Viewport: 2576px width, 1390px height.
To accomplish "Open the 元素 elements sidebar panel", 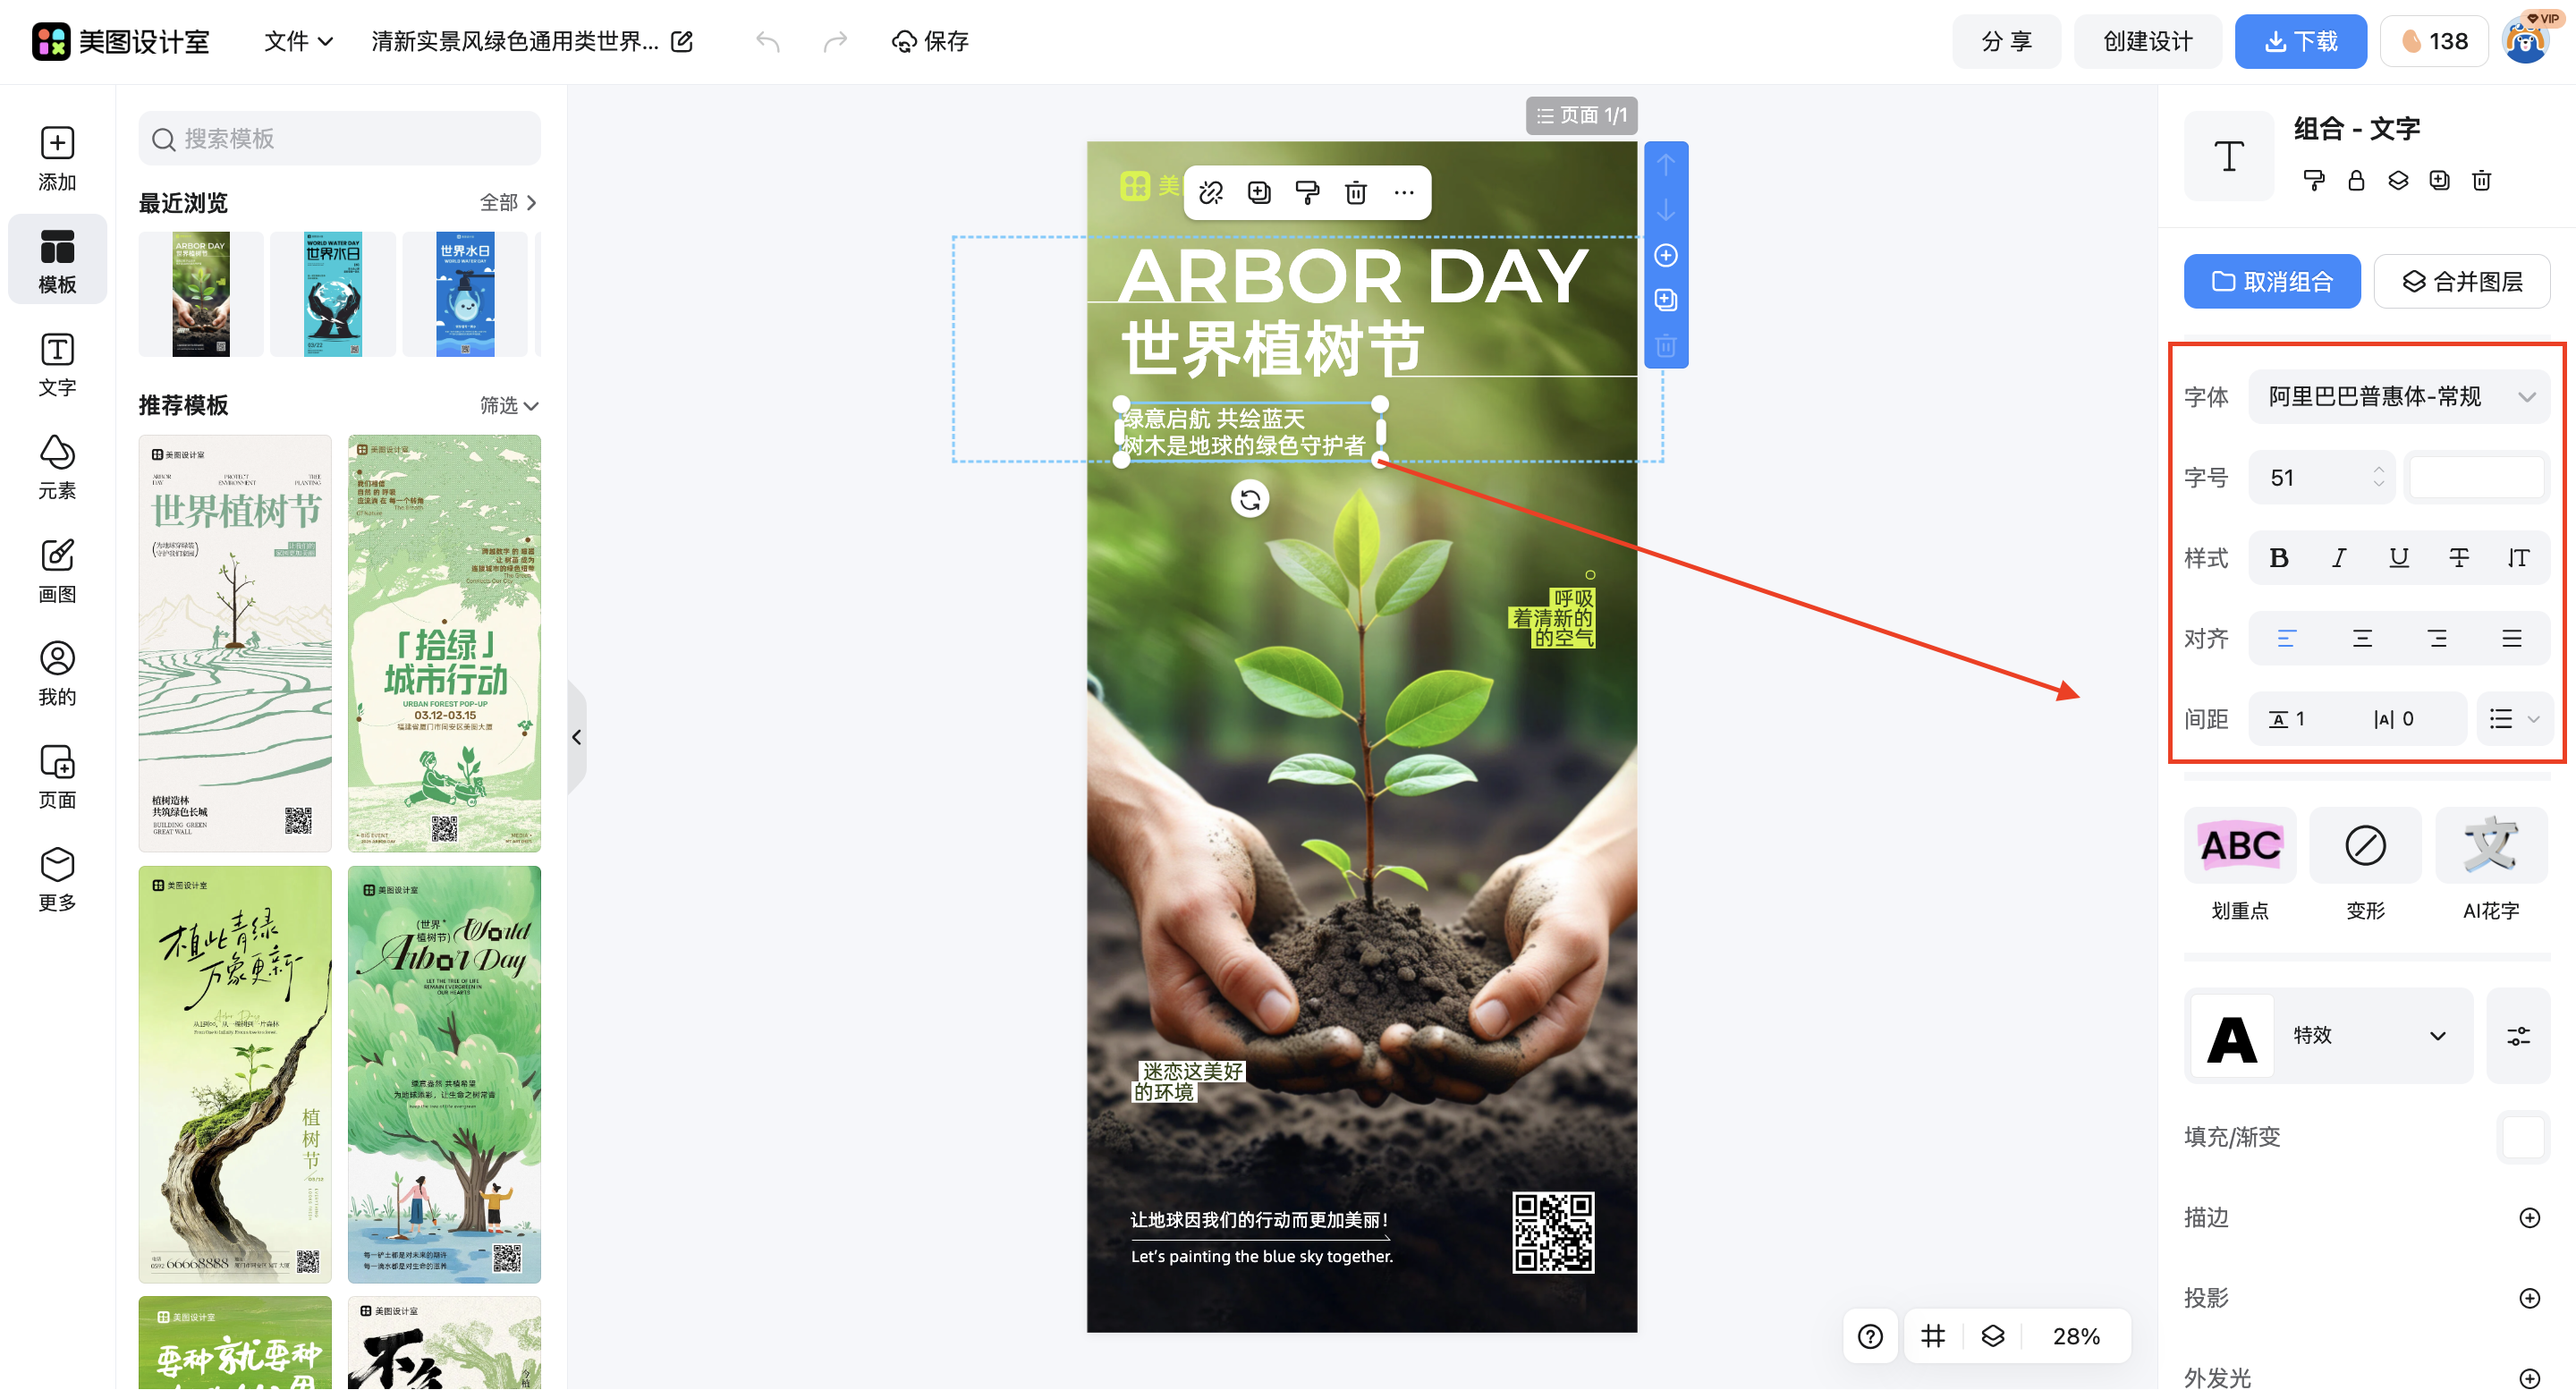I will [57, 467].
